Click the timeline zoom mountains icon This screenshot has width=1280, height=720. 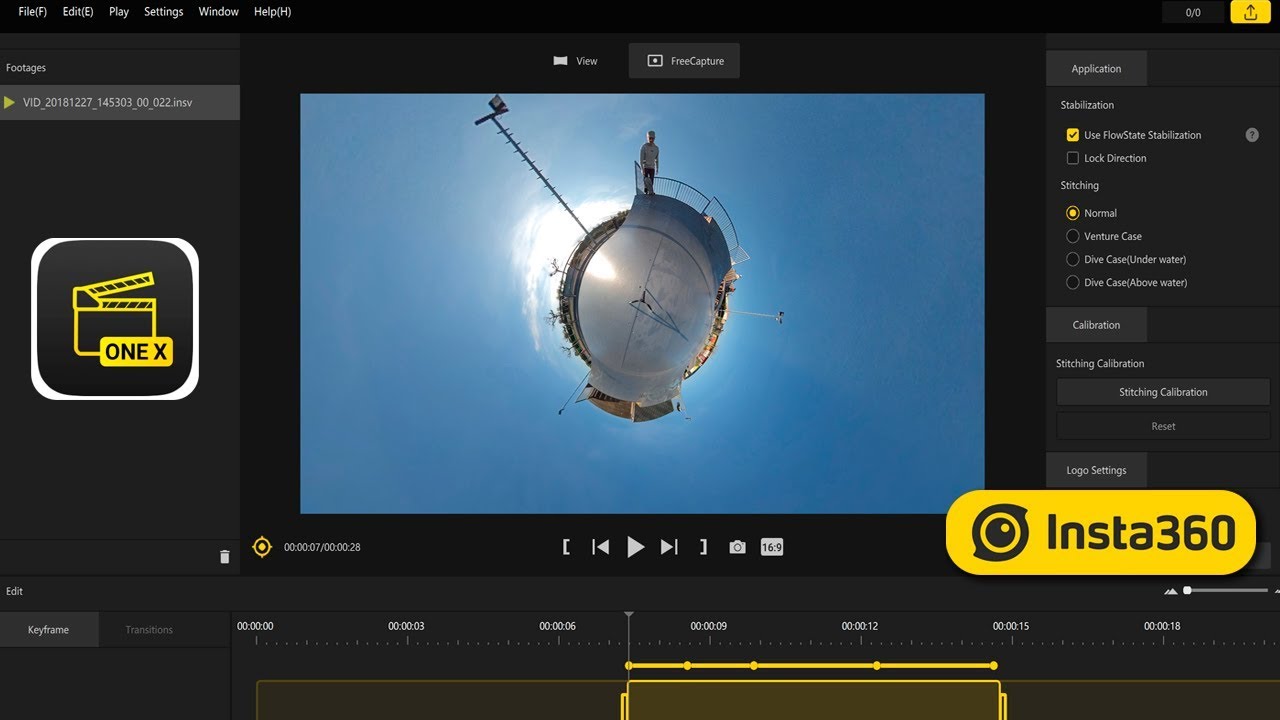[x=1171, y=591]
